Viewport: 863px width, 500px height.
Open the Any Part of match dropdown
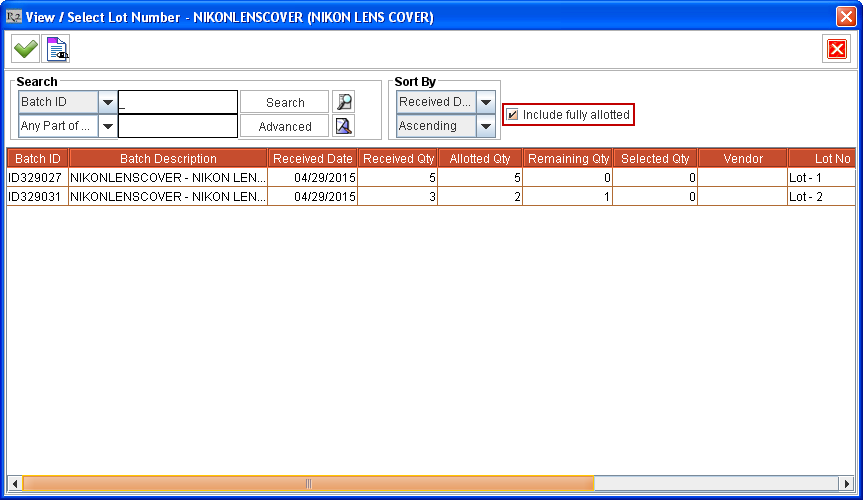[107, 126]
